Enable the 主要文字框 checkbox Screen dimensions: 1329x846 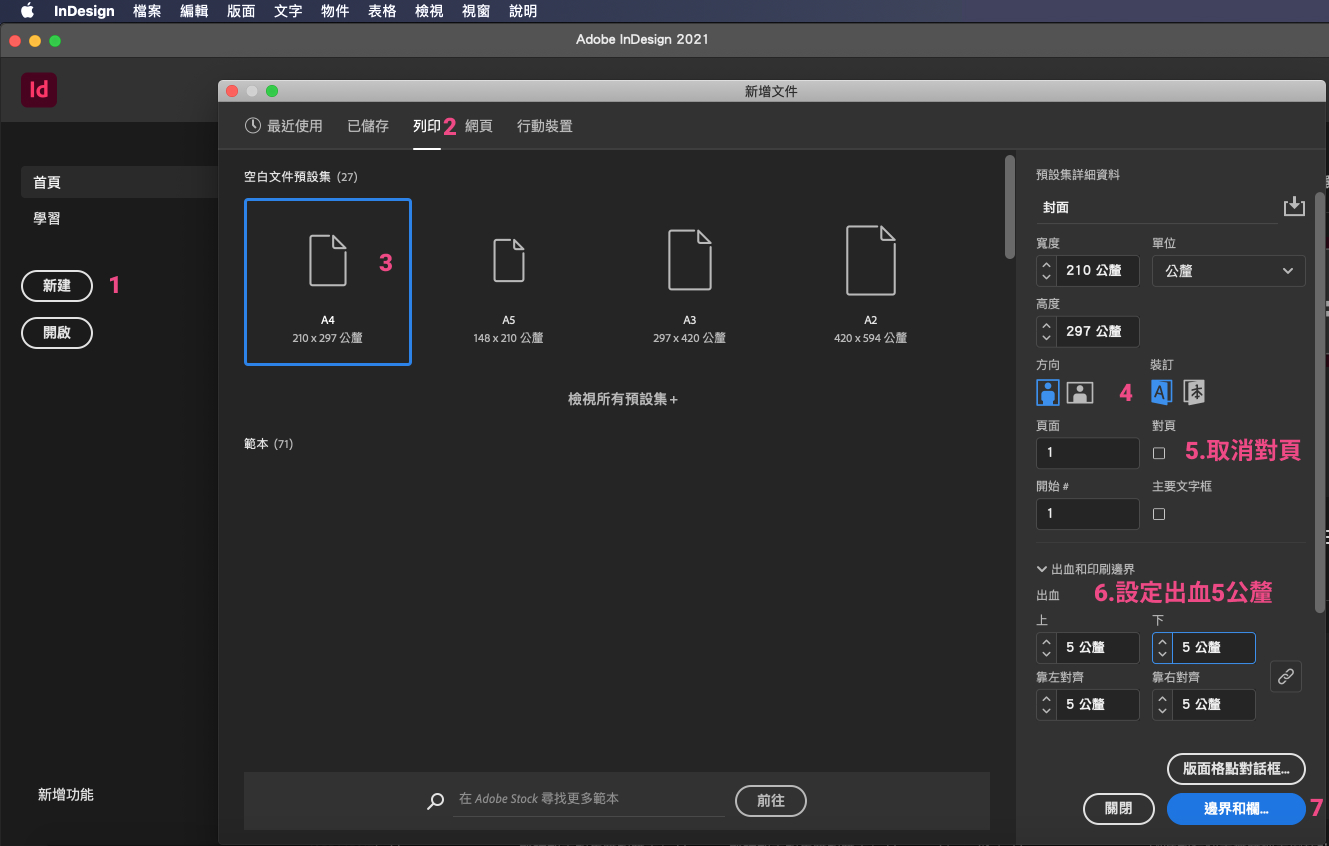tap(1159, 514)
